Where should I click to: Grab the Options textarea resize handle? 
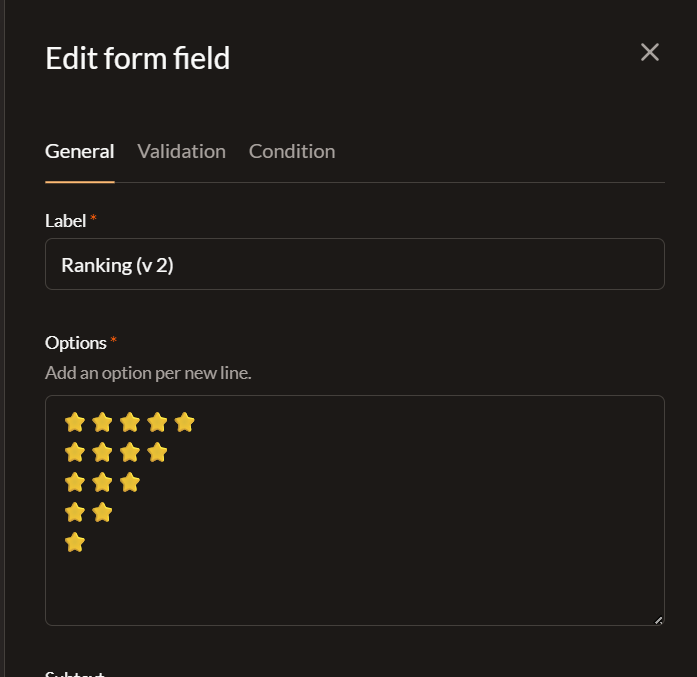point(658,620)
